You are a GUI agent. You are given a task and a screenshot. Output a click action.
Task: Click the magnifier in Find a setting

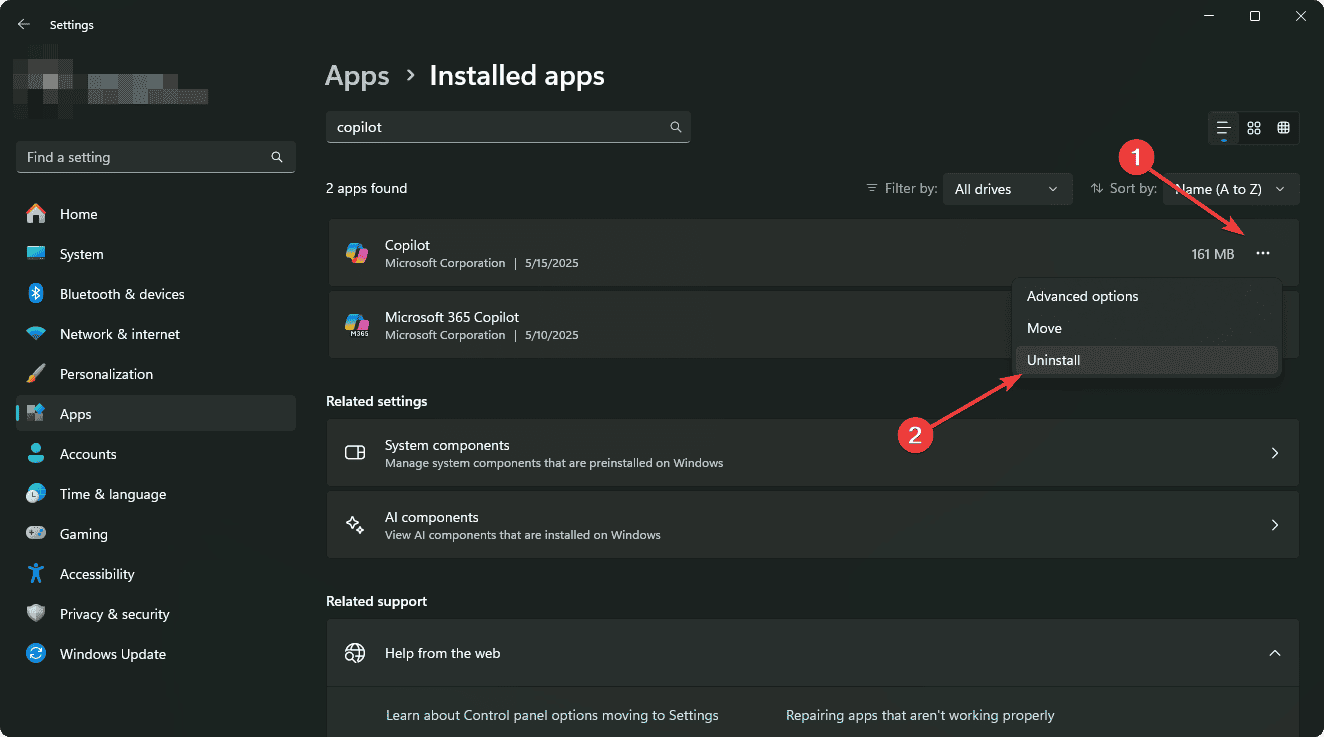(x=277, y=157)
